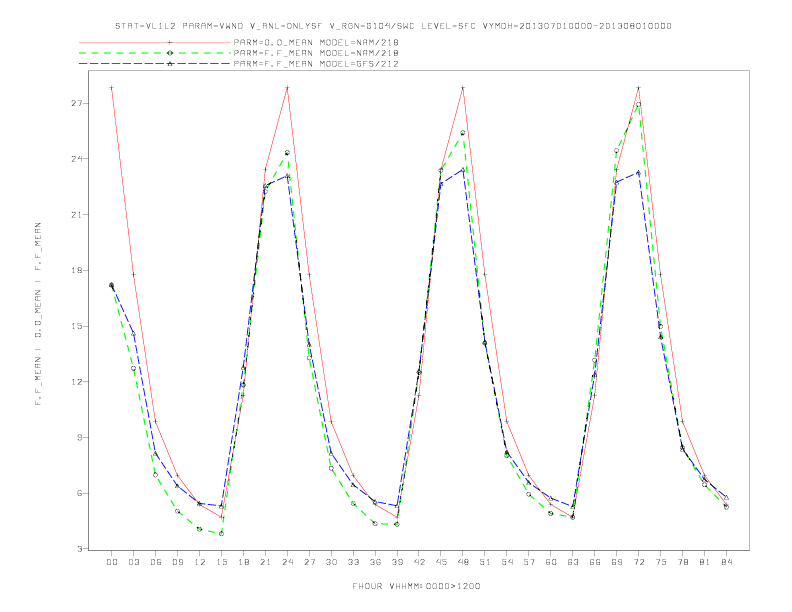Viewport: 792px width, 612px height.
Task: Click x-axis forecast hour label 51
Action: (485, 562)
